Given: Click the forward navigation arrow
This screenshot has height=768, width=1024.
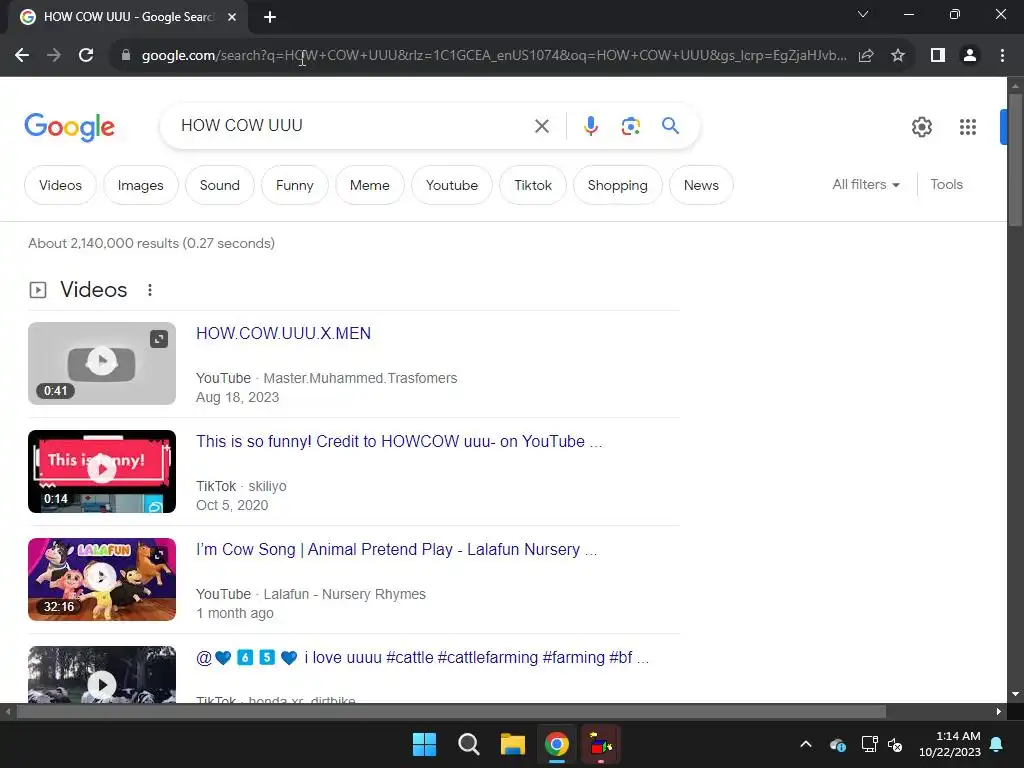Looking at the screenshot, I should pyautogui.click(x=54, y=56).
